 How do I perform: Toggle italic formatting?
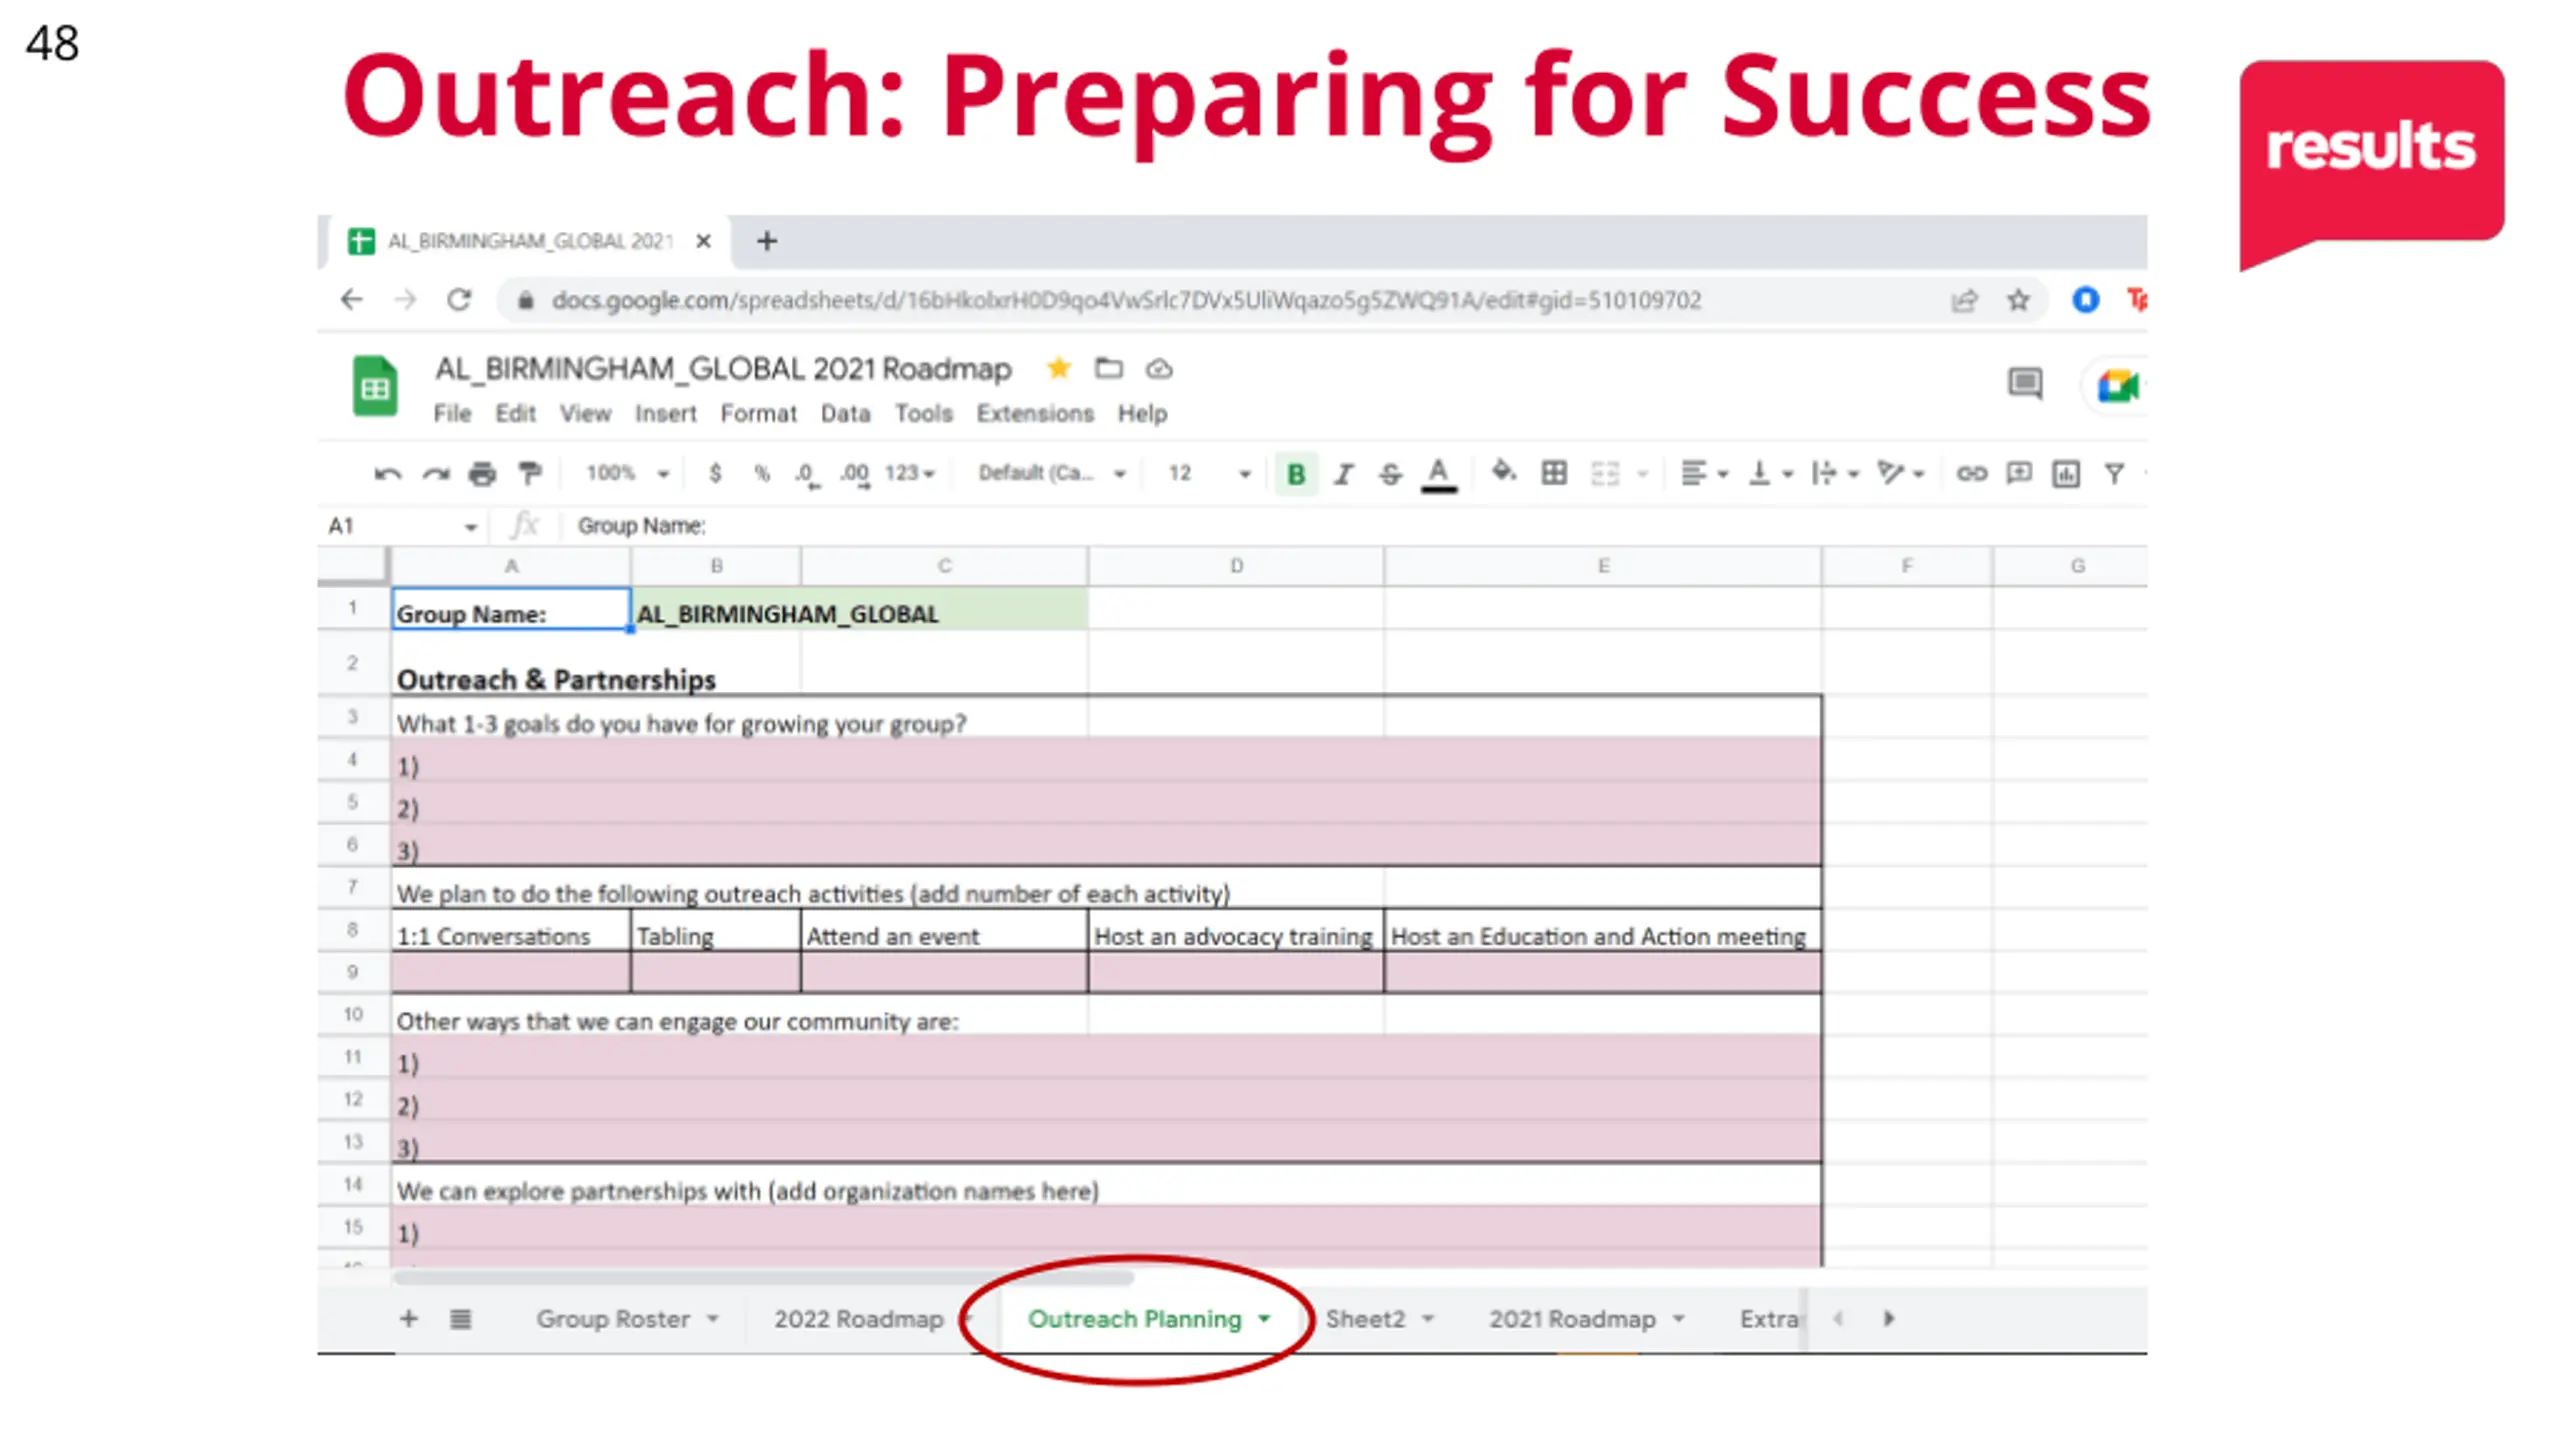point(1344,474)
